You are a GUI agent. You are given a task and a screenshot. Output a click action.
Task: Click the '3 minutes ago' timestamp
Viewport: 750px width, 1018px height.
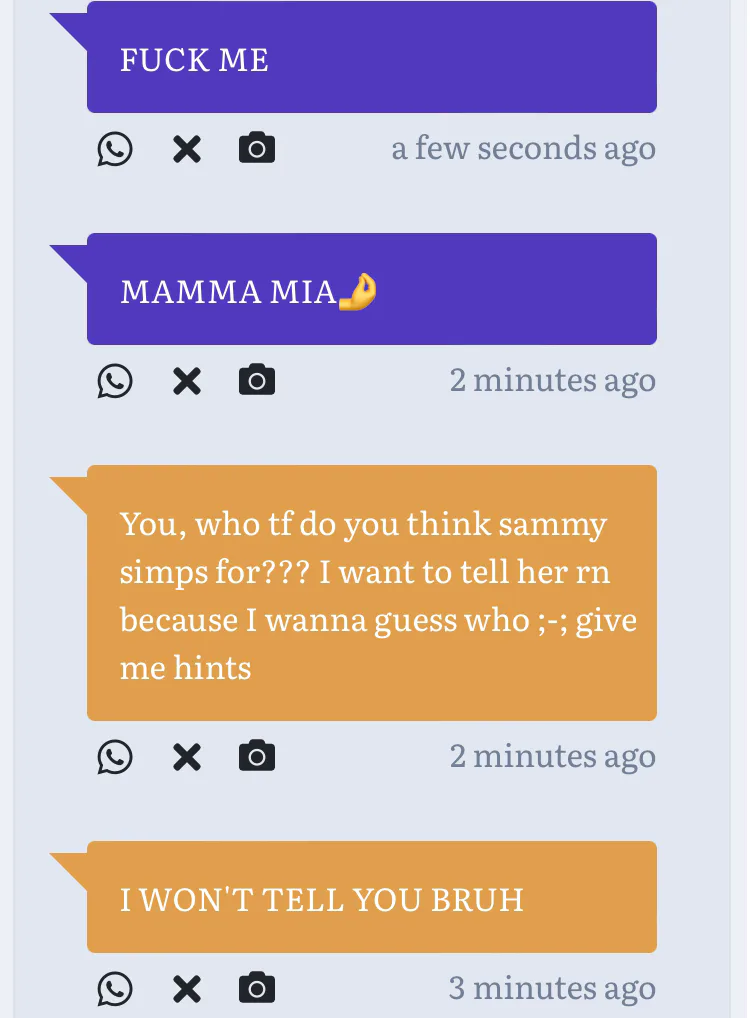tap(553, 989)
